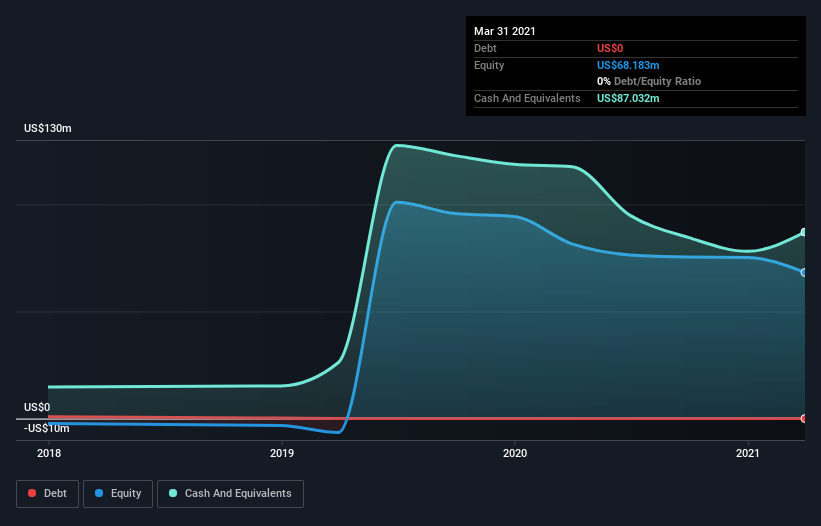Click the 2019 x-axis label
Viewport: 821px width, 526px height.
[x=282, y=453]
